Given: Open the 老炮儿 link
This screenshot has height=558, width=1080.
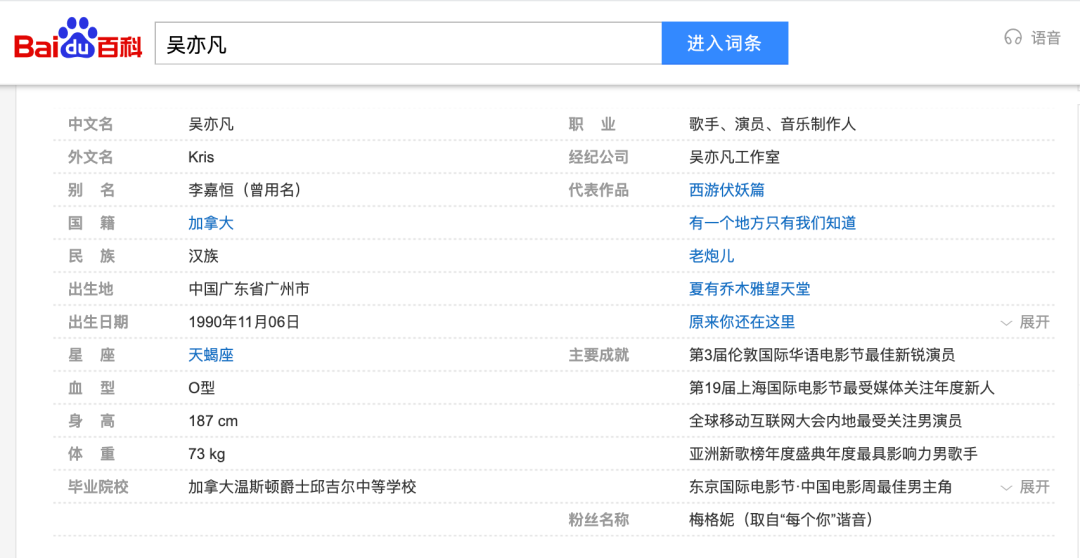Looking at the screenshot, I should pyautogui.click(x=712, y=256).
